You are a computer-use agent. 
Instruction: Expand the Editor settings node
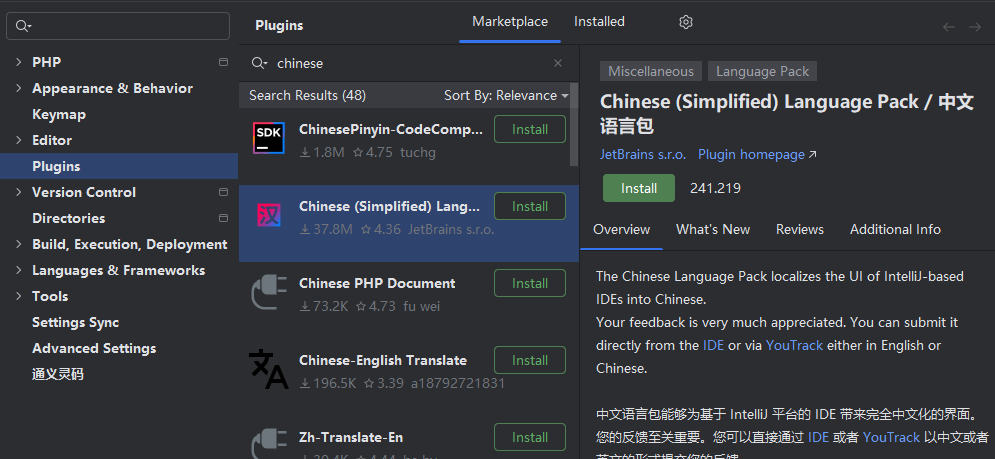pyautogui.click(x=18, y=140)
